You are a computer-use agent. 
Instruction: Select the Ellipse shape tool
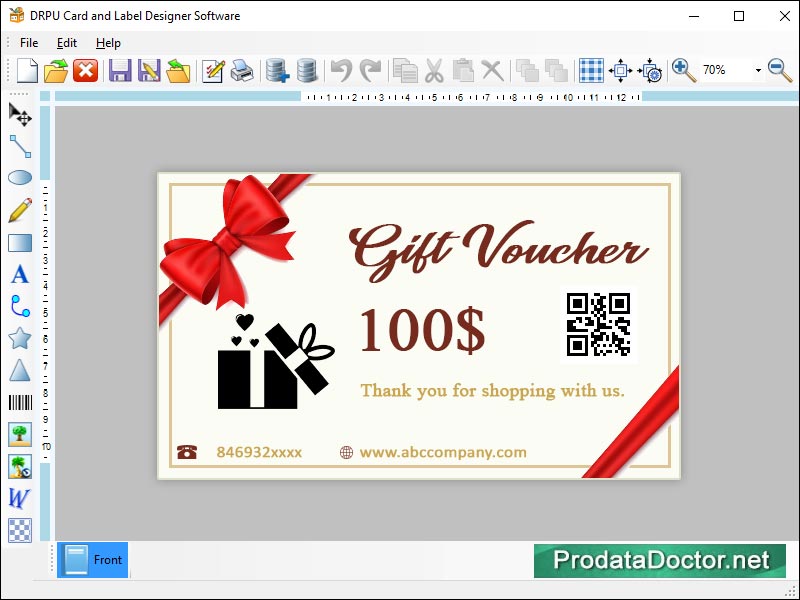[20, 178]
